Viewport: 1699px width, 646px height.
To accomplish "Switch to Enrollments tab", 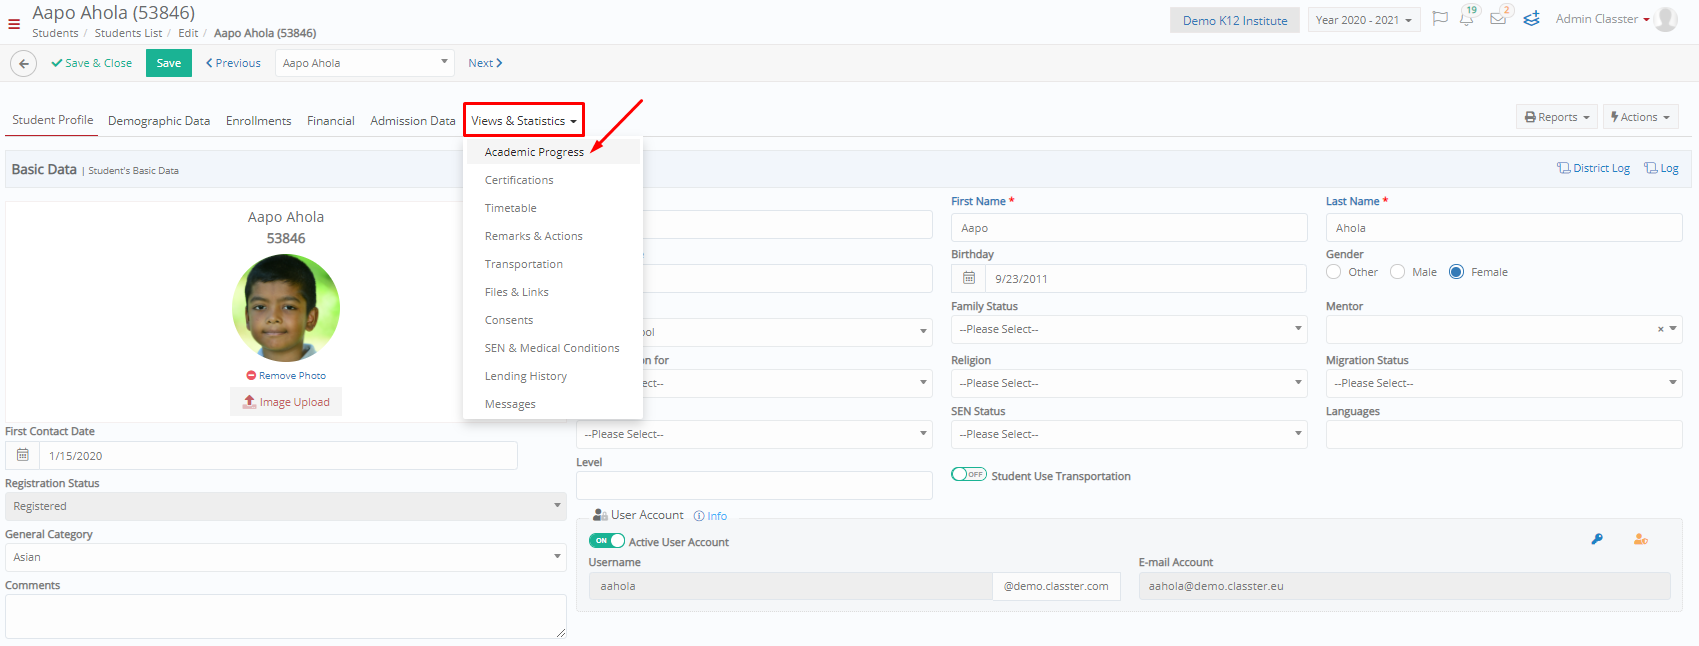I will [259, 121].
